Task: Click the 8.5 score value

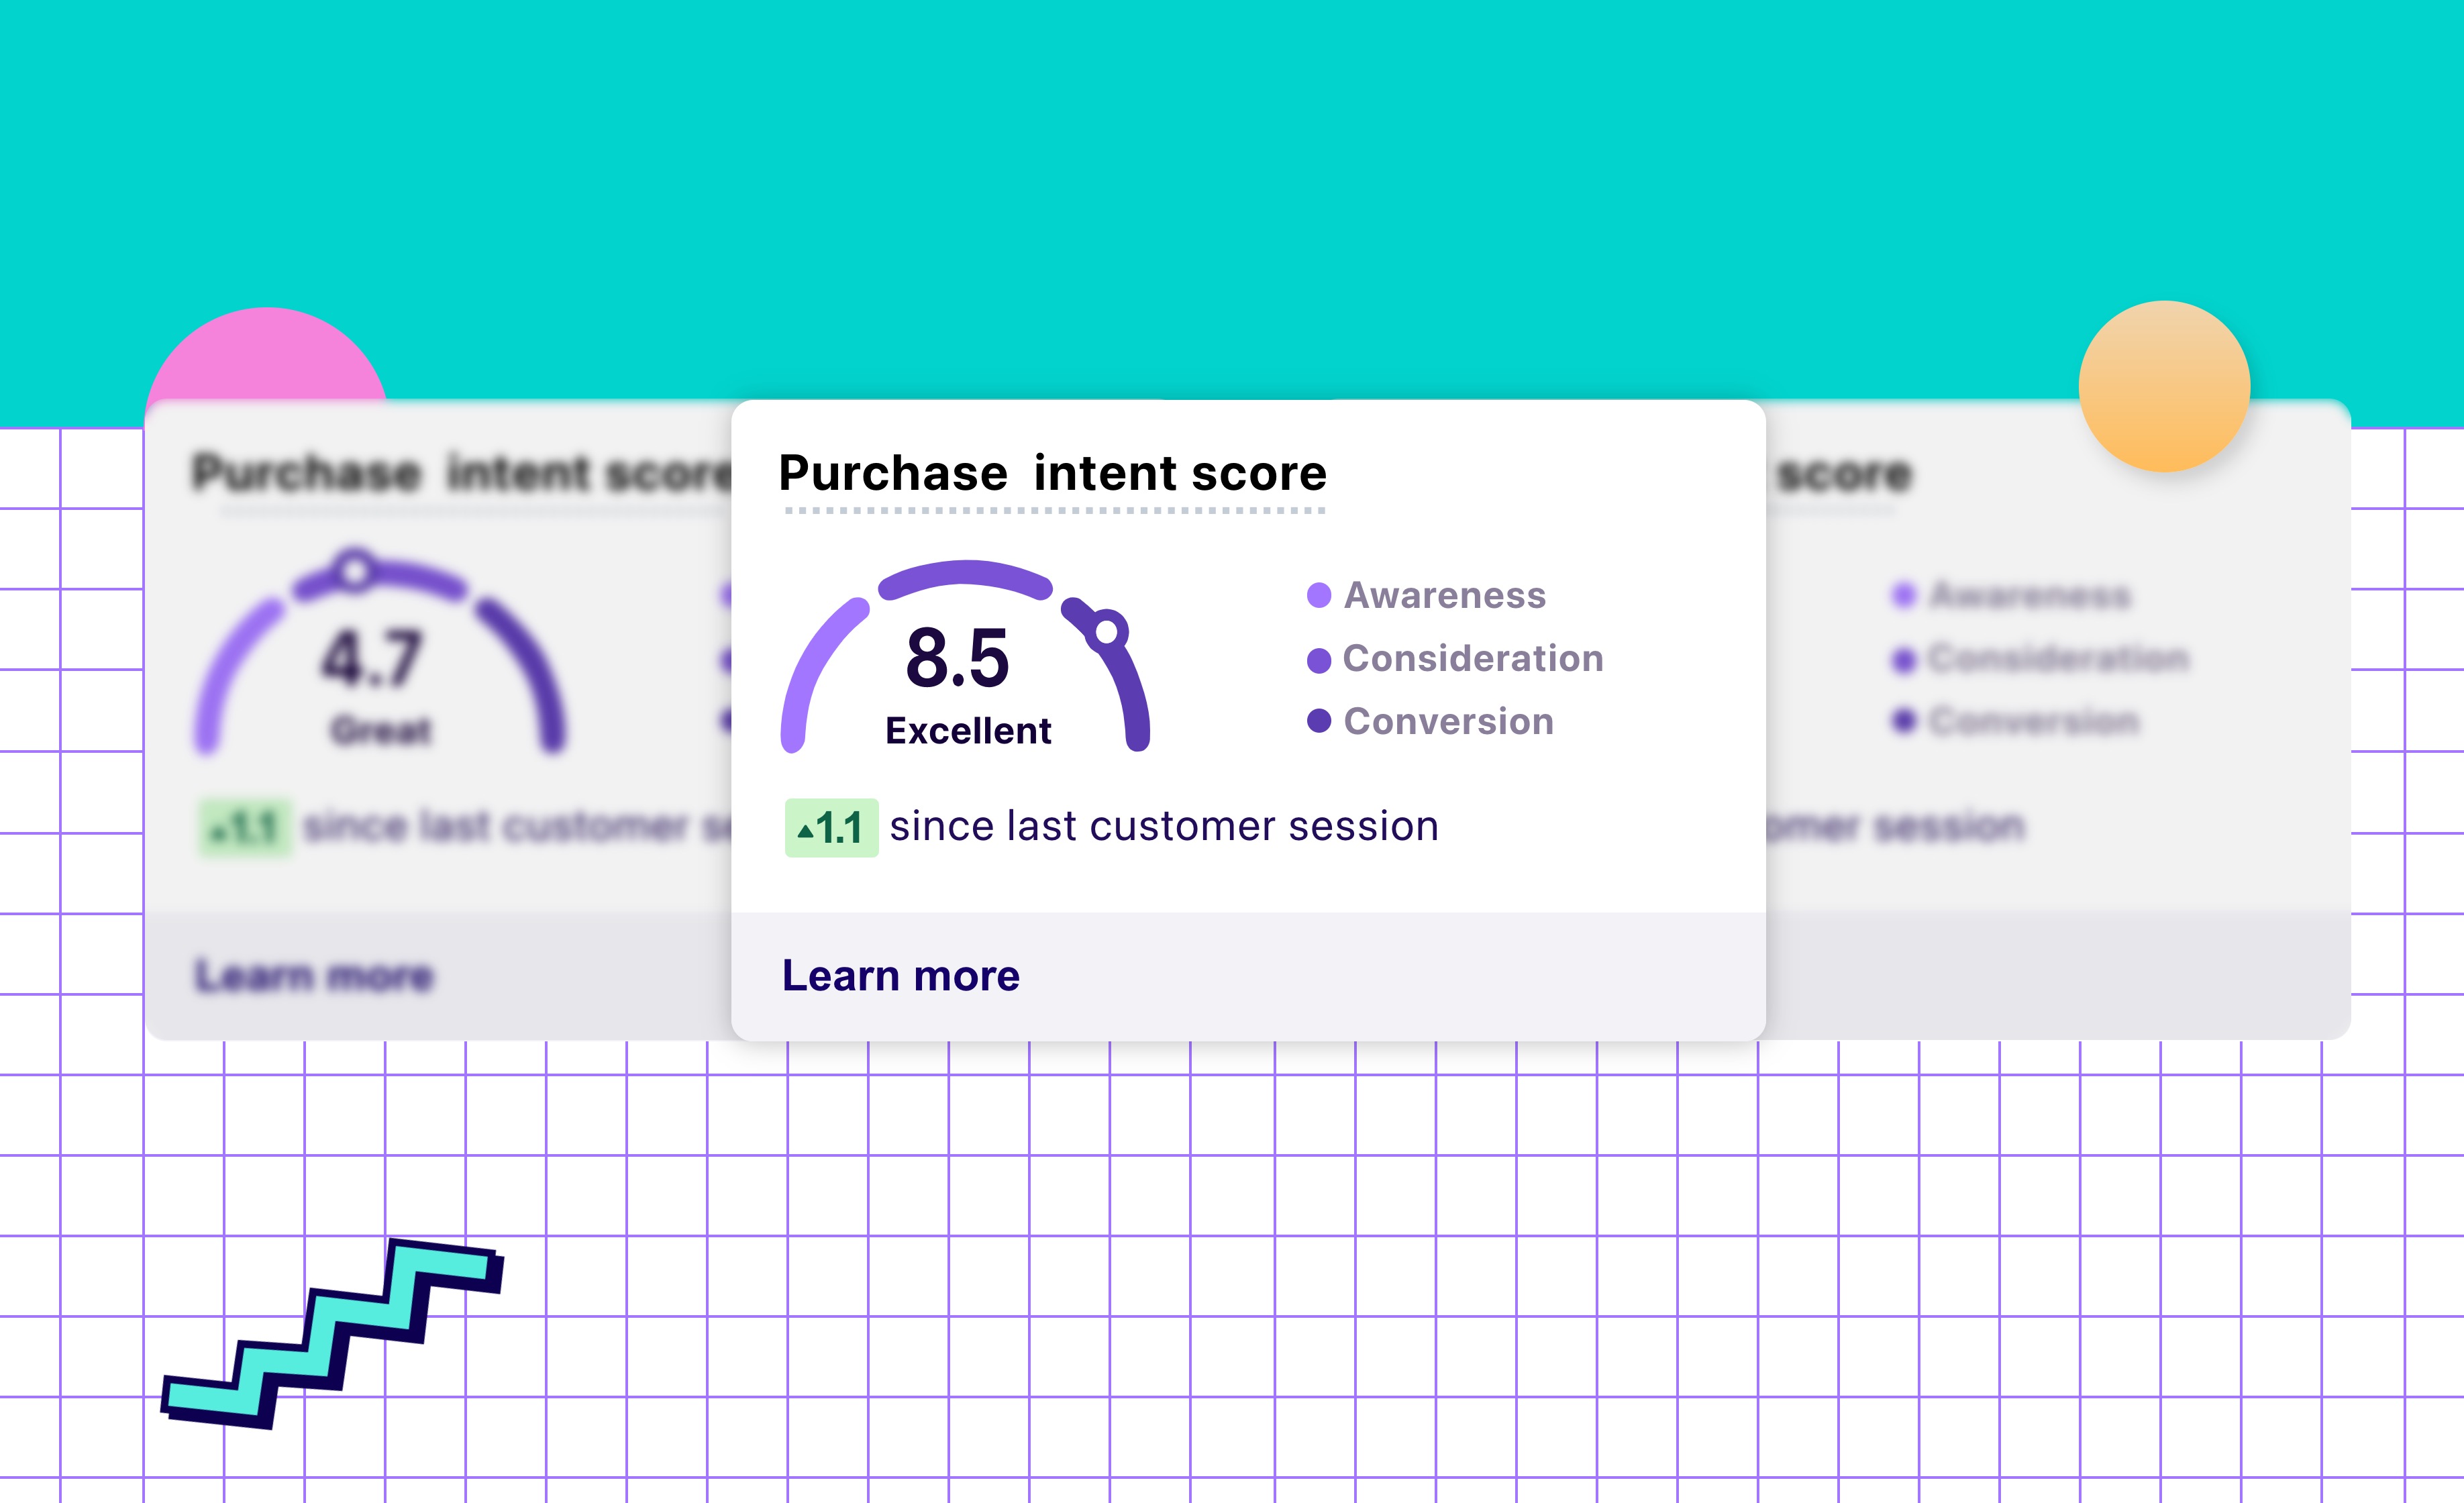Action: point(957,658)
